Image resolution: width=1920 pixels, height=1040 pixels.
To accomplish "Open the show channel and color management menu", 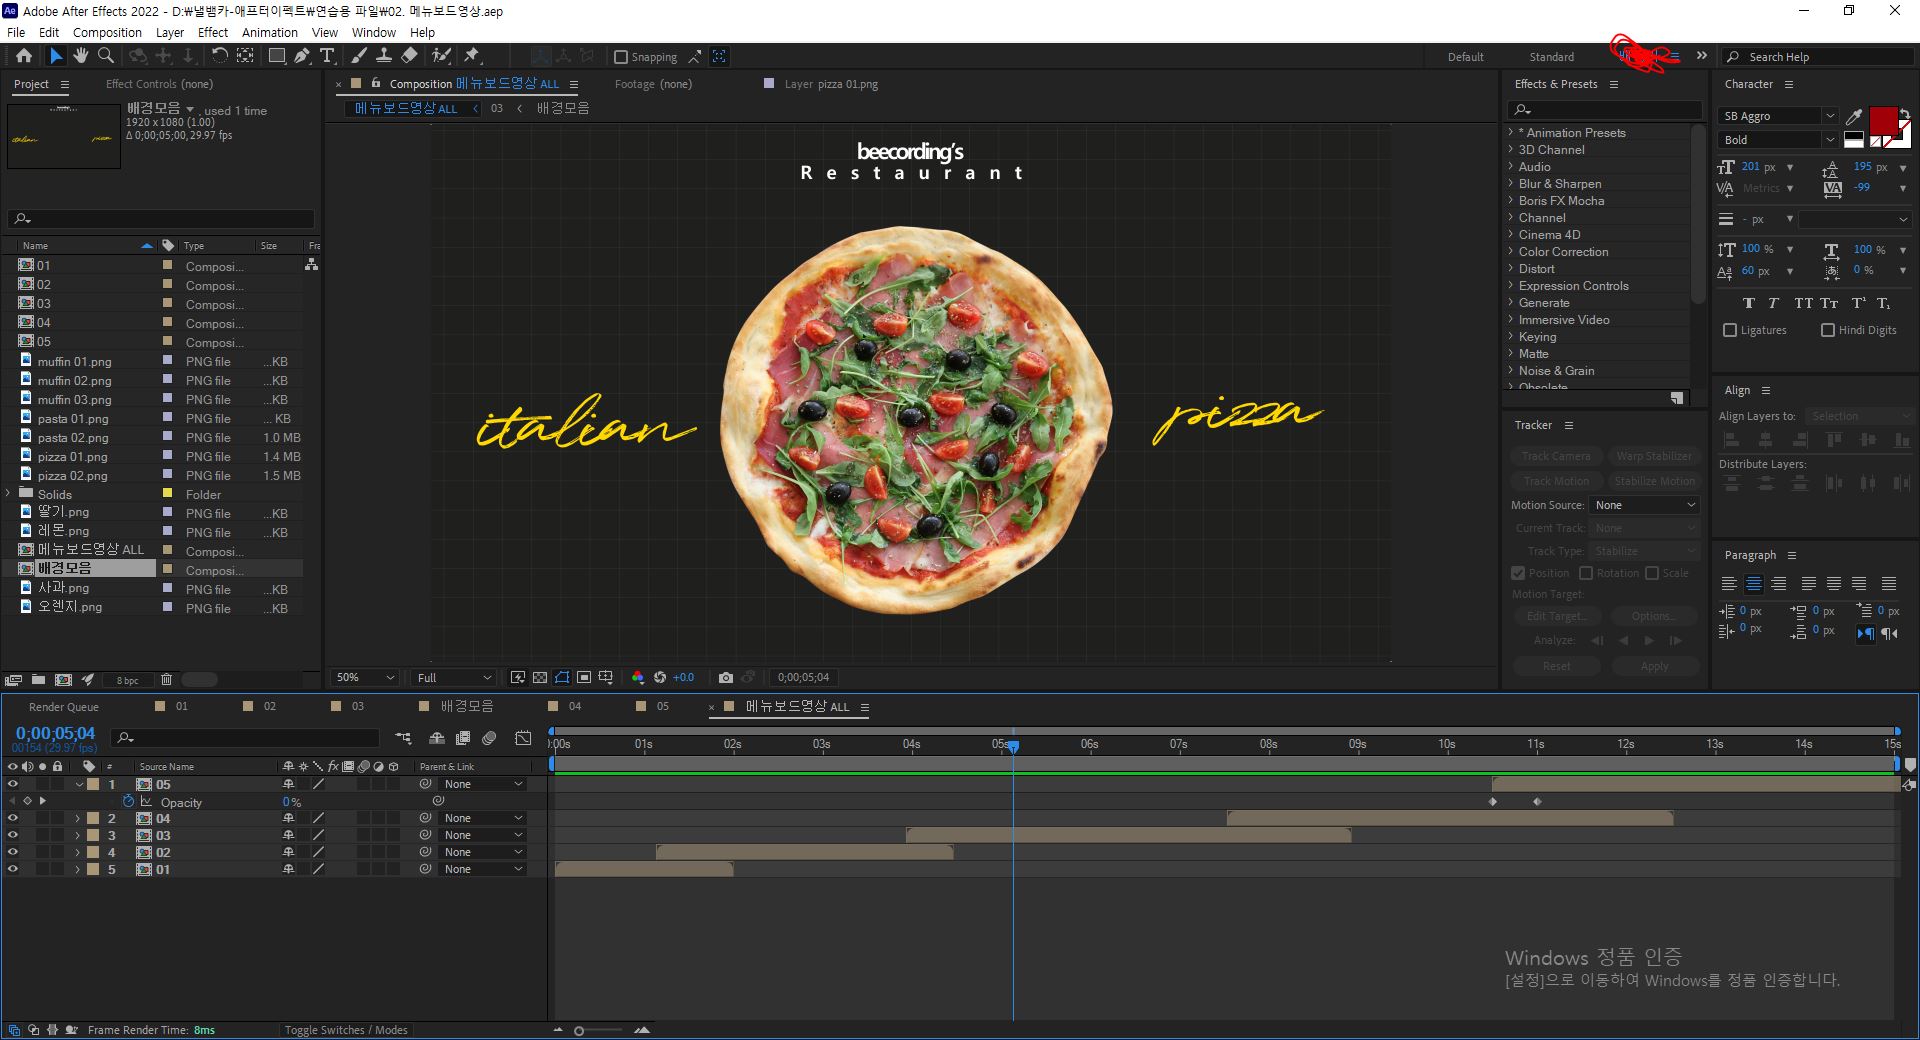I will click(x=638, y=677).
